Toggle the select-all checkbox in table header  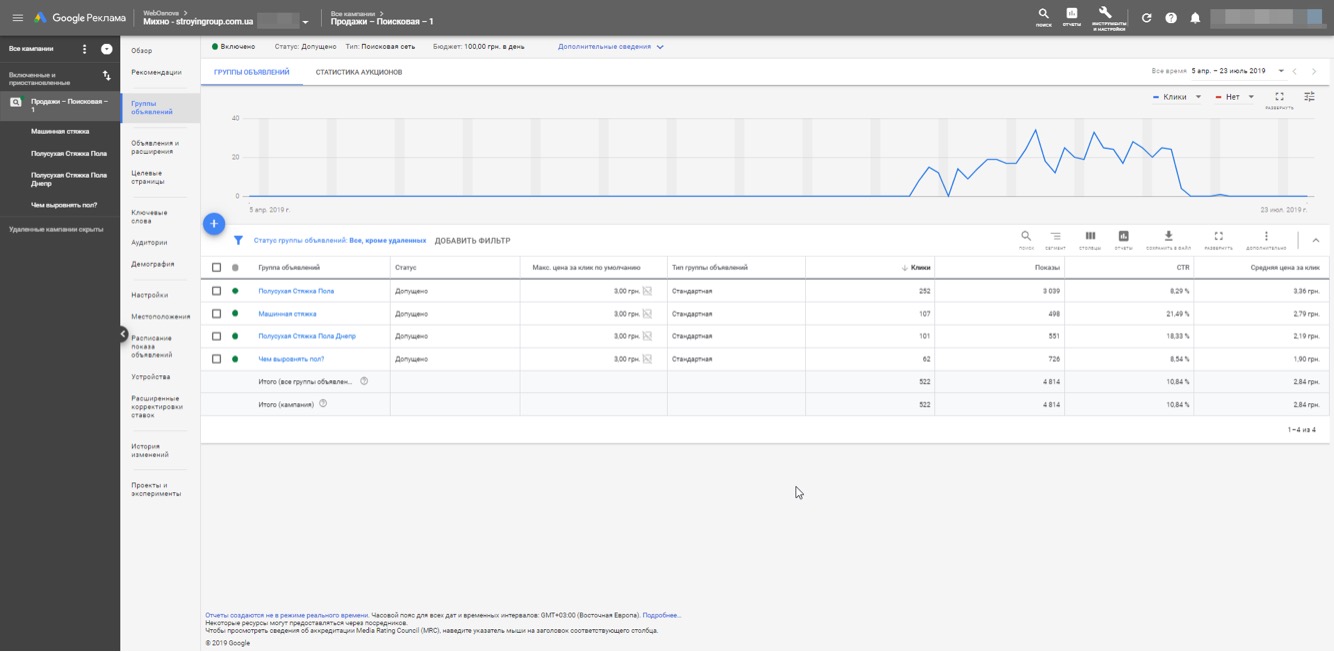point(216,268)
